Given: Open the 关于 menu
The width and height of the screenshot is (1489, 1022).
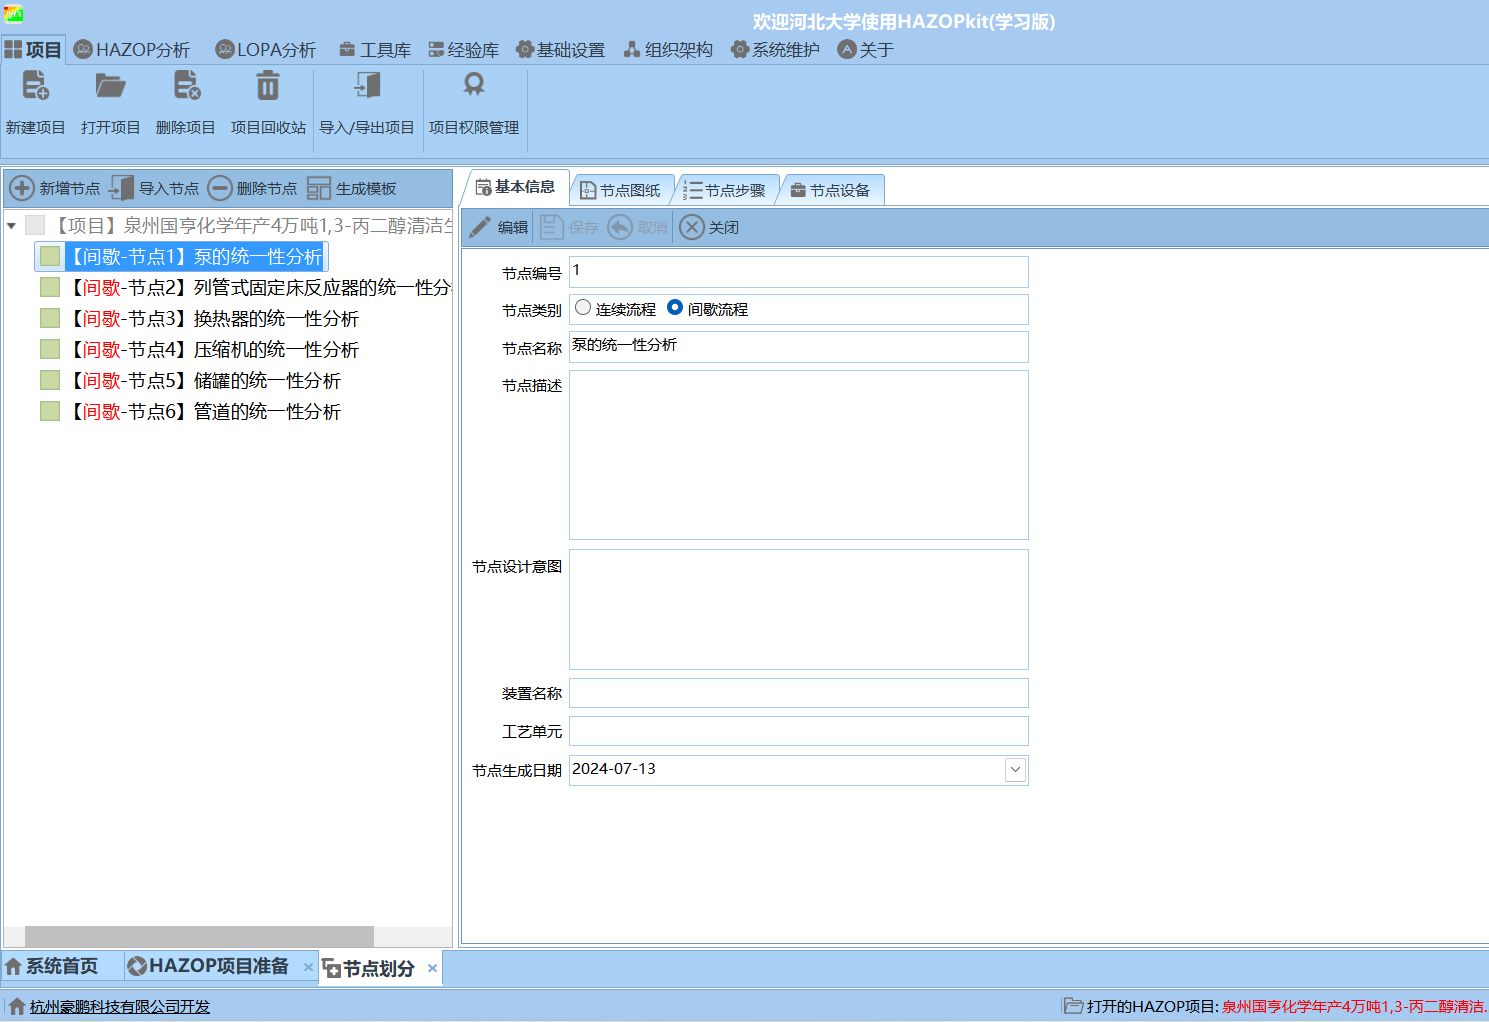Looking at the screenshot, I should tap(866, 50).
